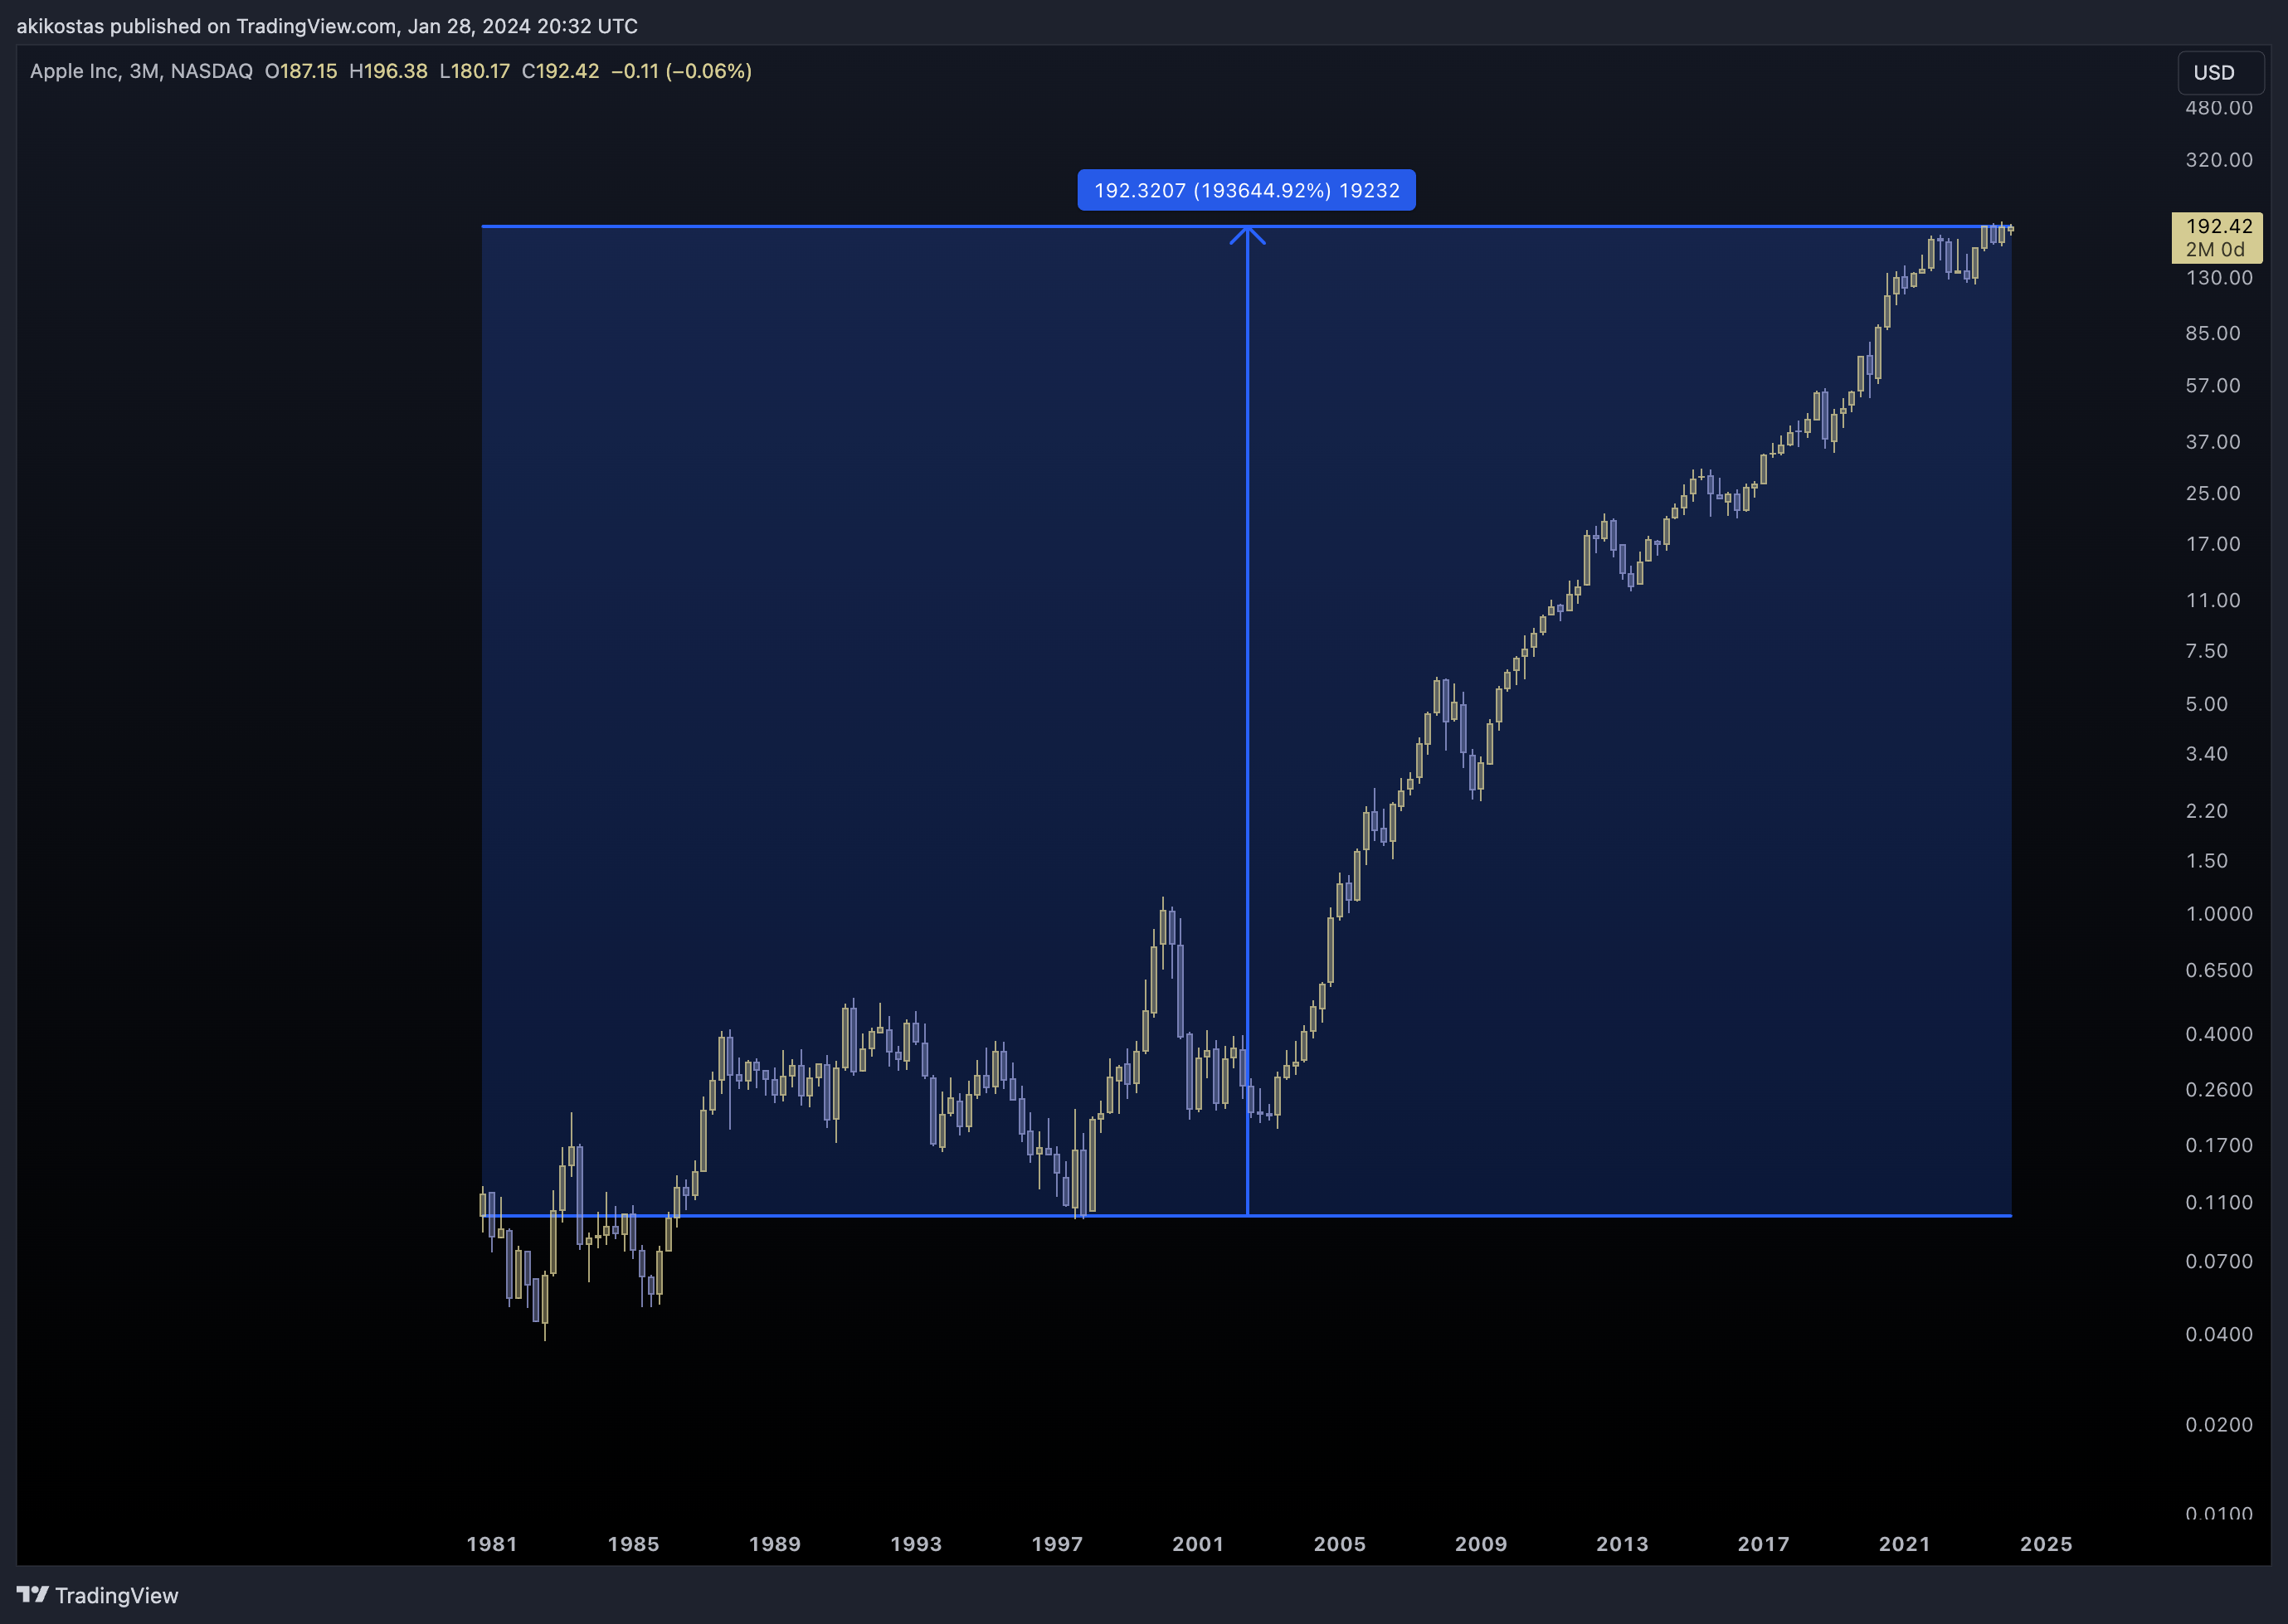Click the 17.00 price axis label
Image resolution: width=2288 pixels, height=1624 pixels.
coord(2213,544)
